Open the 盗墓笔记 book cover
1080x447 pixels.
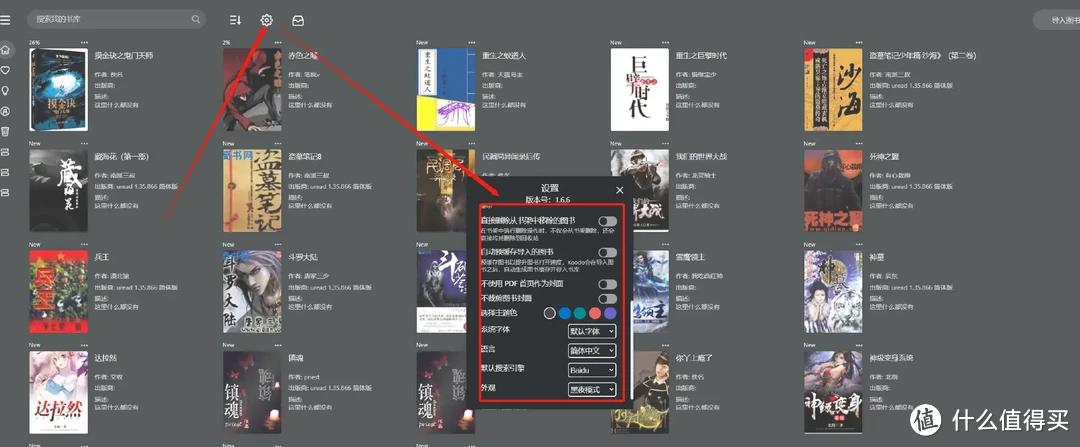pos(252,190)
